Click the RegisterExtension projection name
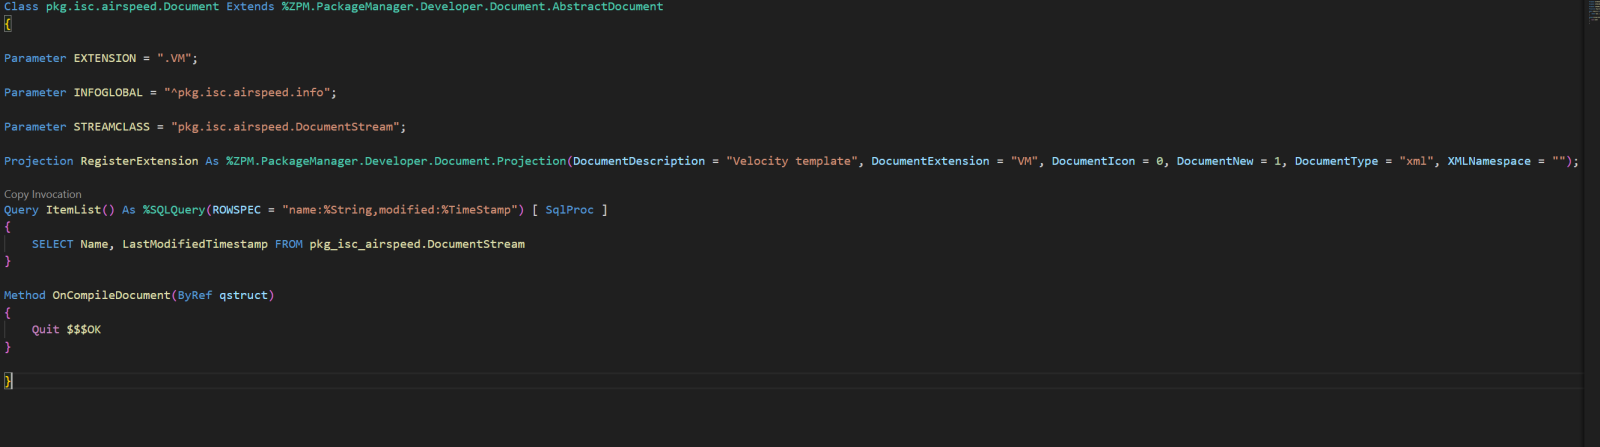The height and width of the screenshot is (447, 1600). (139, 161)
